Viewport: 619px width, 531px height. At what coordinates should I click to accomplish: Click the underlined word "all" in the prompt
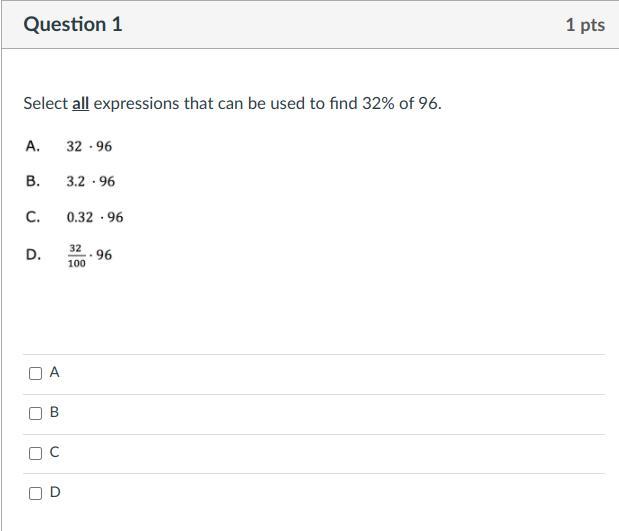[x=81, y=103]
